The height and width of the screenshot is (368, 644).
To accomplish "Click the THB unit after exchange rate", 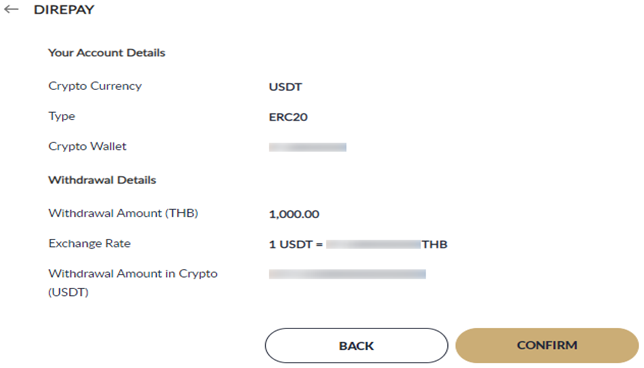I will click(x=435, y=244).
